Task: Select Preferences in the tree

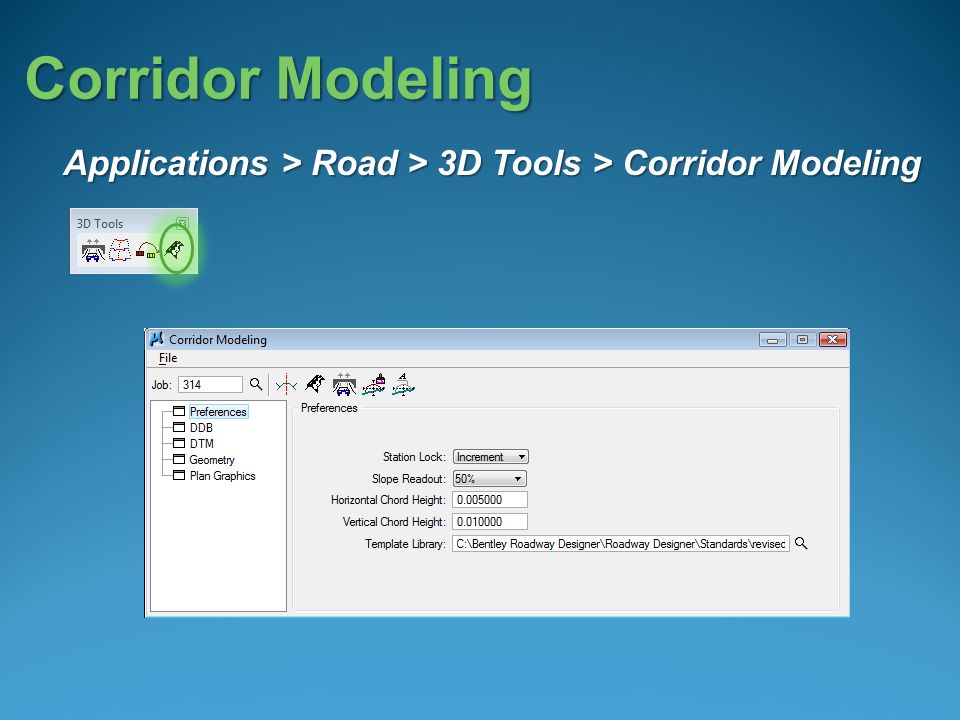Action: pyautogui.click(x=218, y=412)
